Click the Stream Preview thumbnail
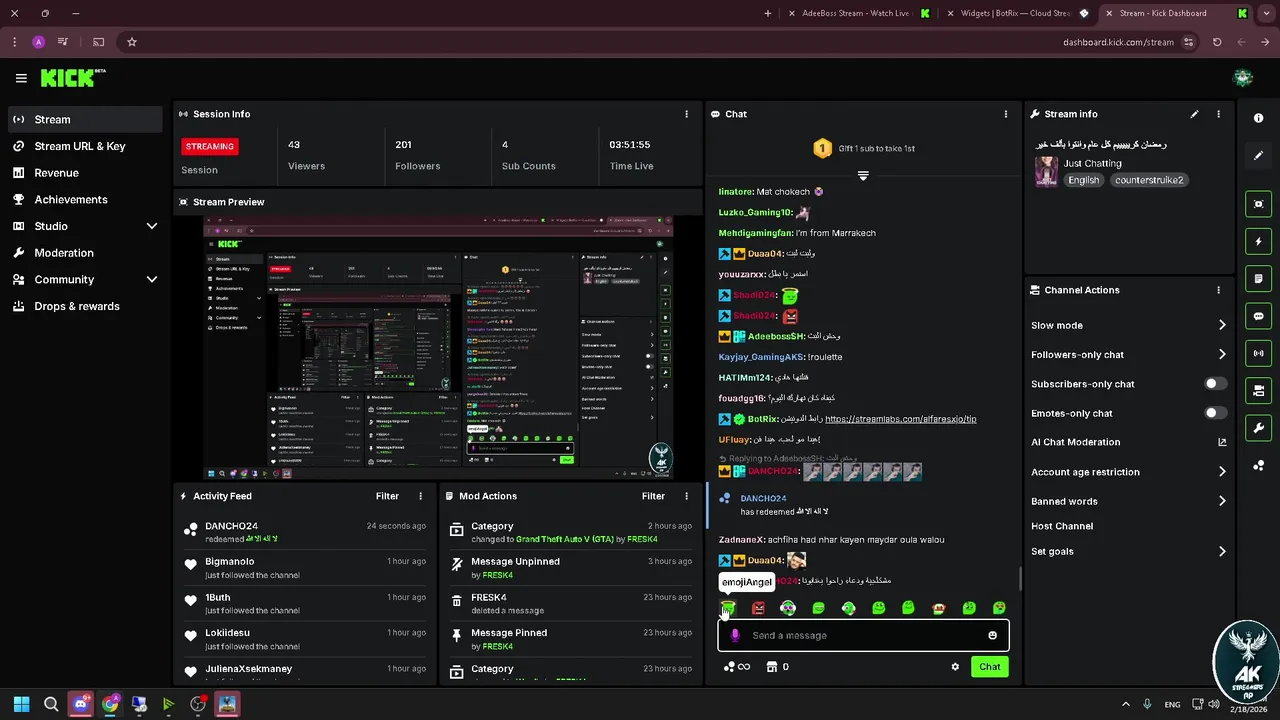The width and height of the screenshot is (1280, 720). 438,347
